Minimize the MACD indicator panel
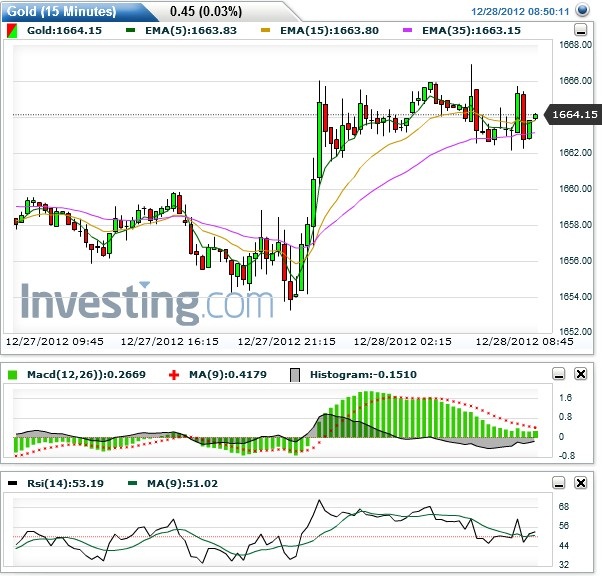Image resolution: width=602 pixels, height=576 pixels. (559, 374)
